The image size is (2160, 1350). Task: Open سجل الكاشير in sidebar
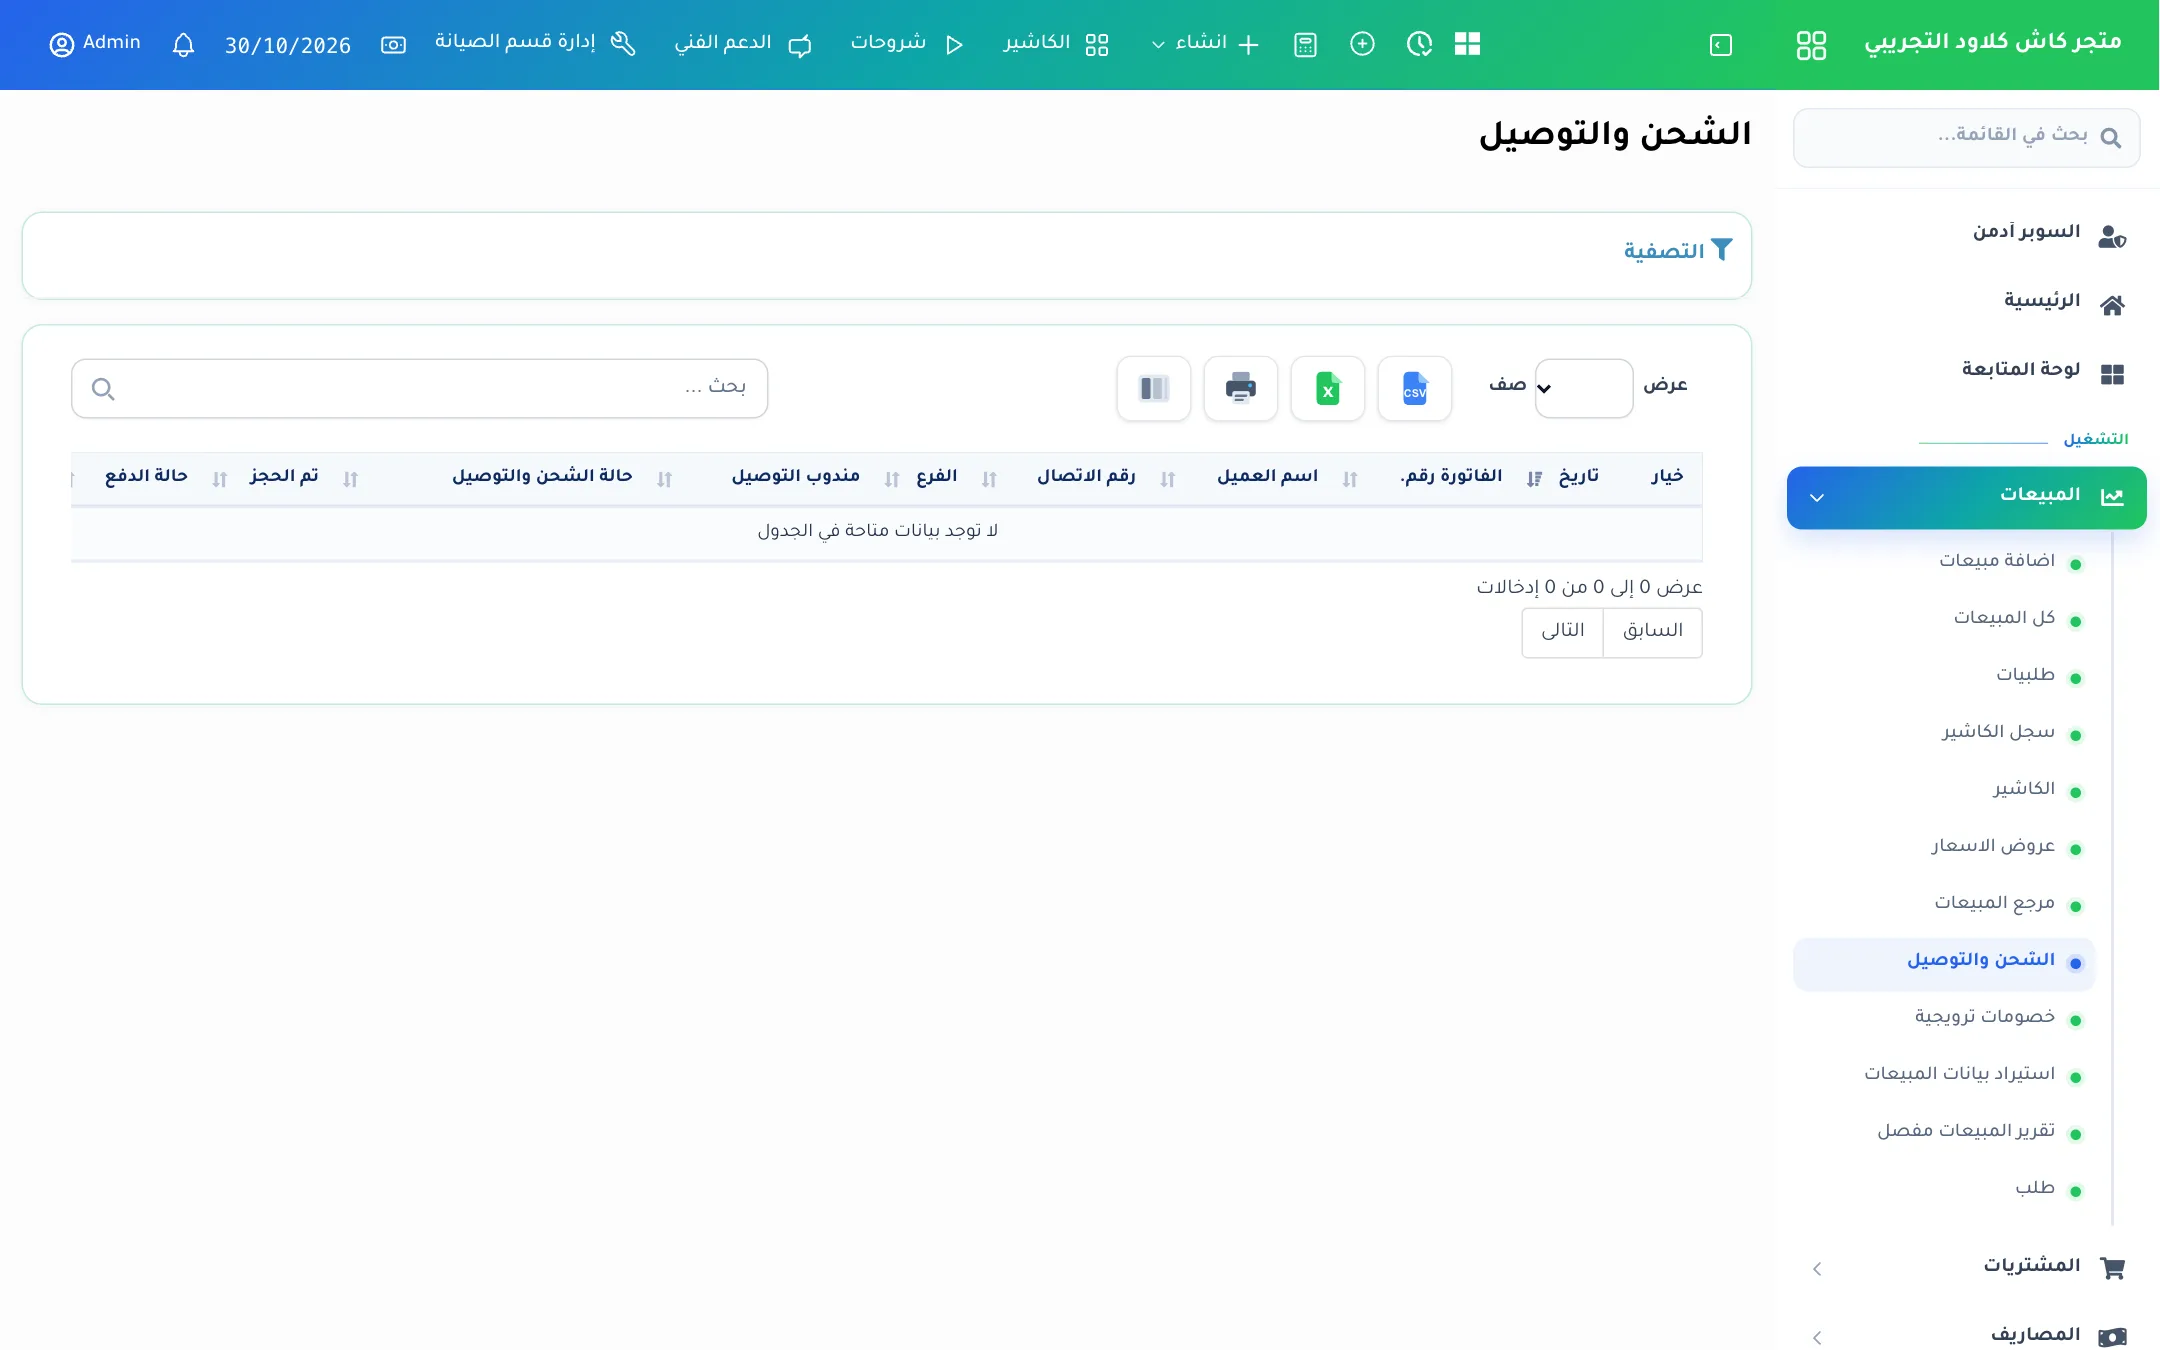[1998, 732]
